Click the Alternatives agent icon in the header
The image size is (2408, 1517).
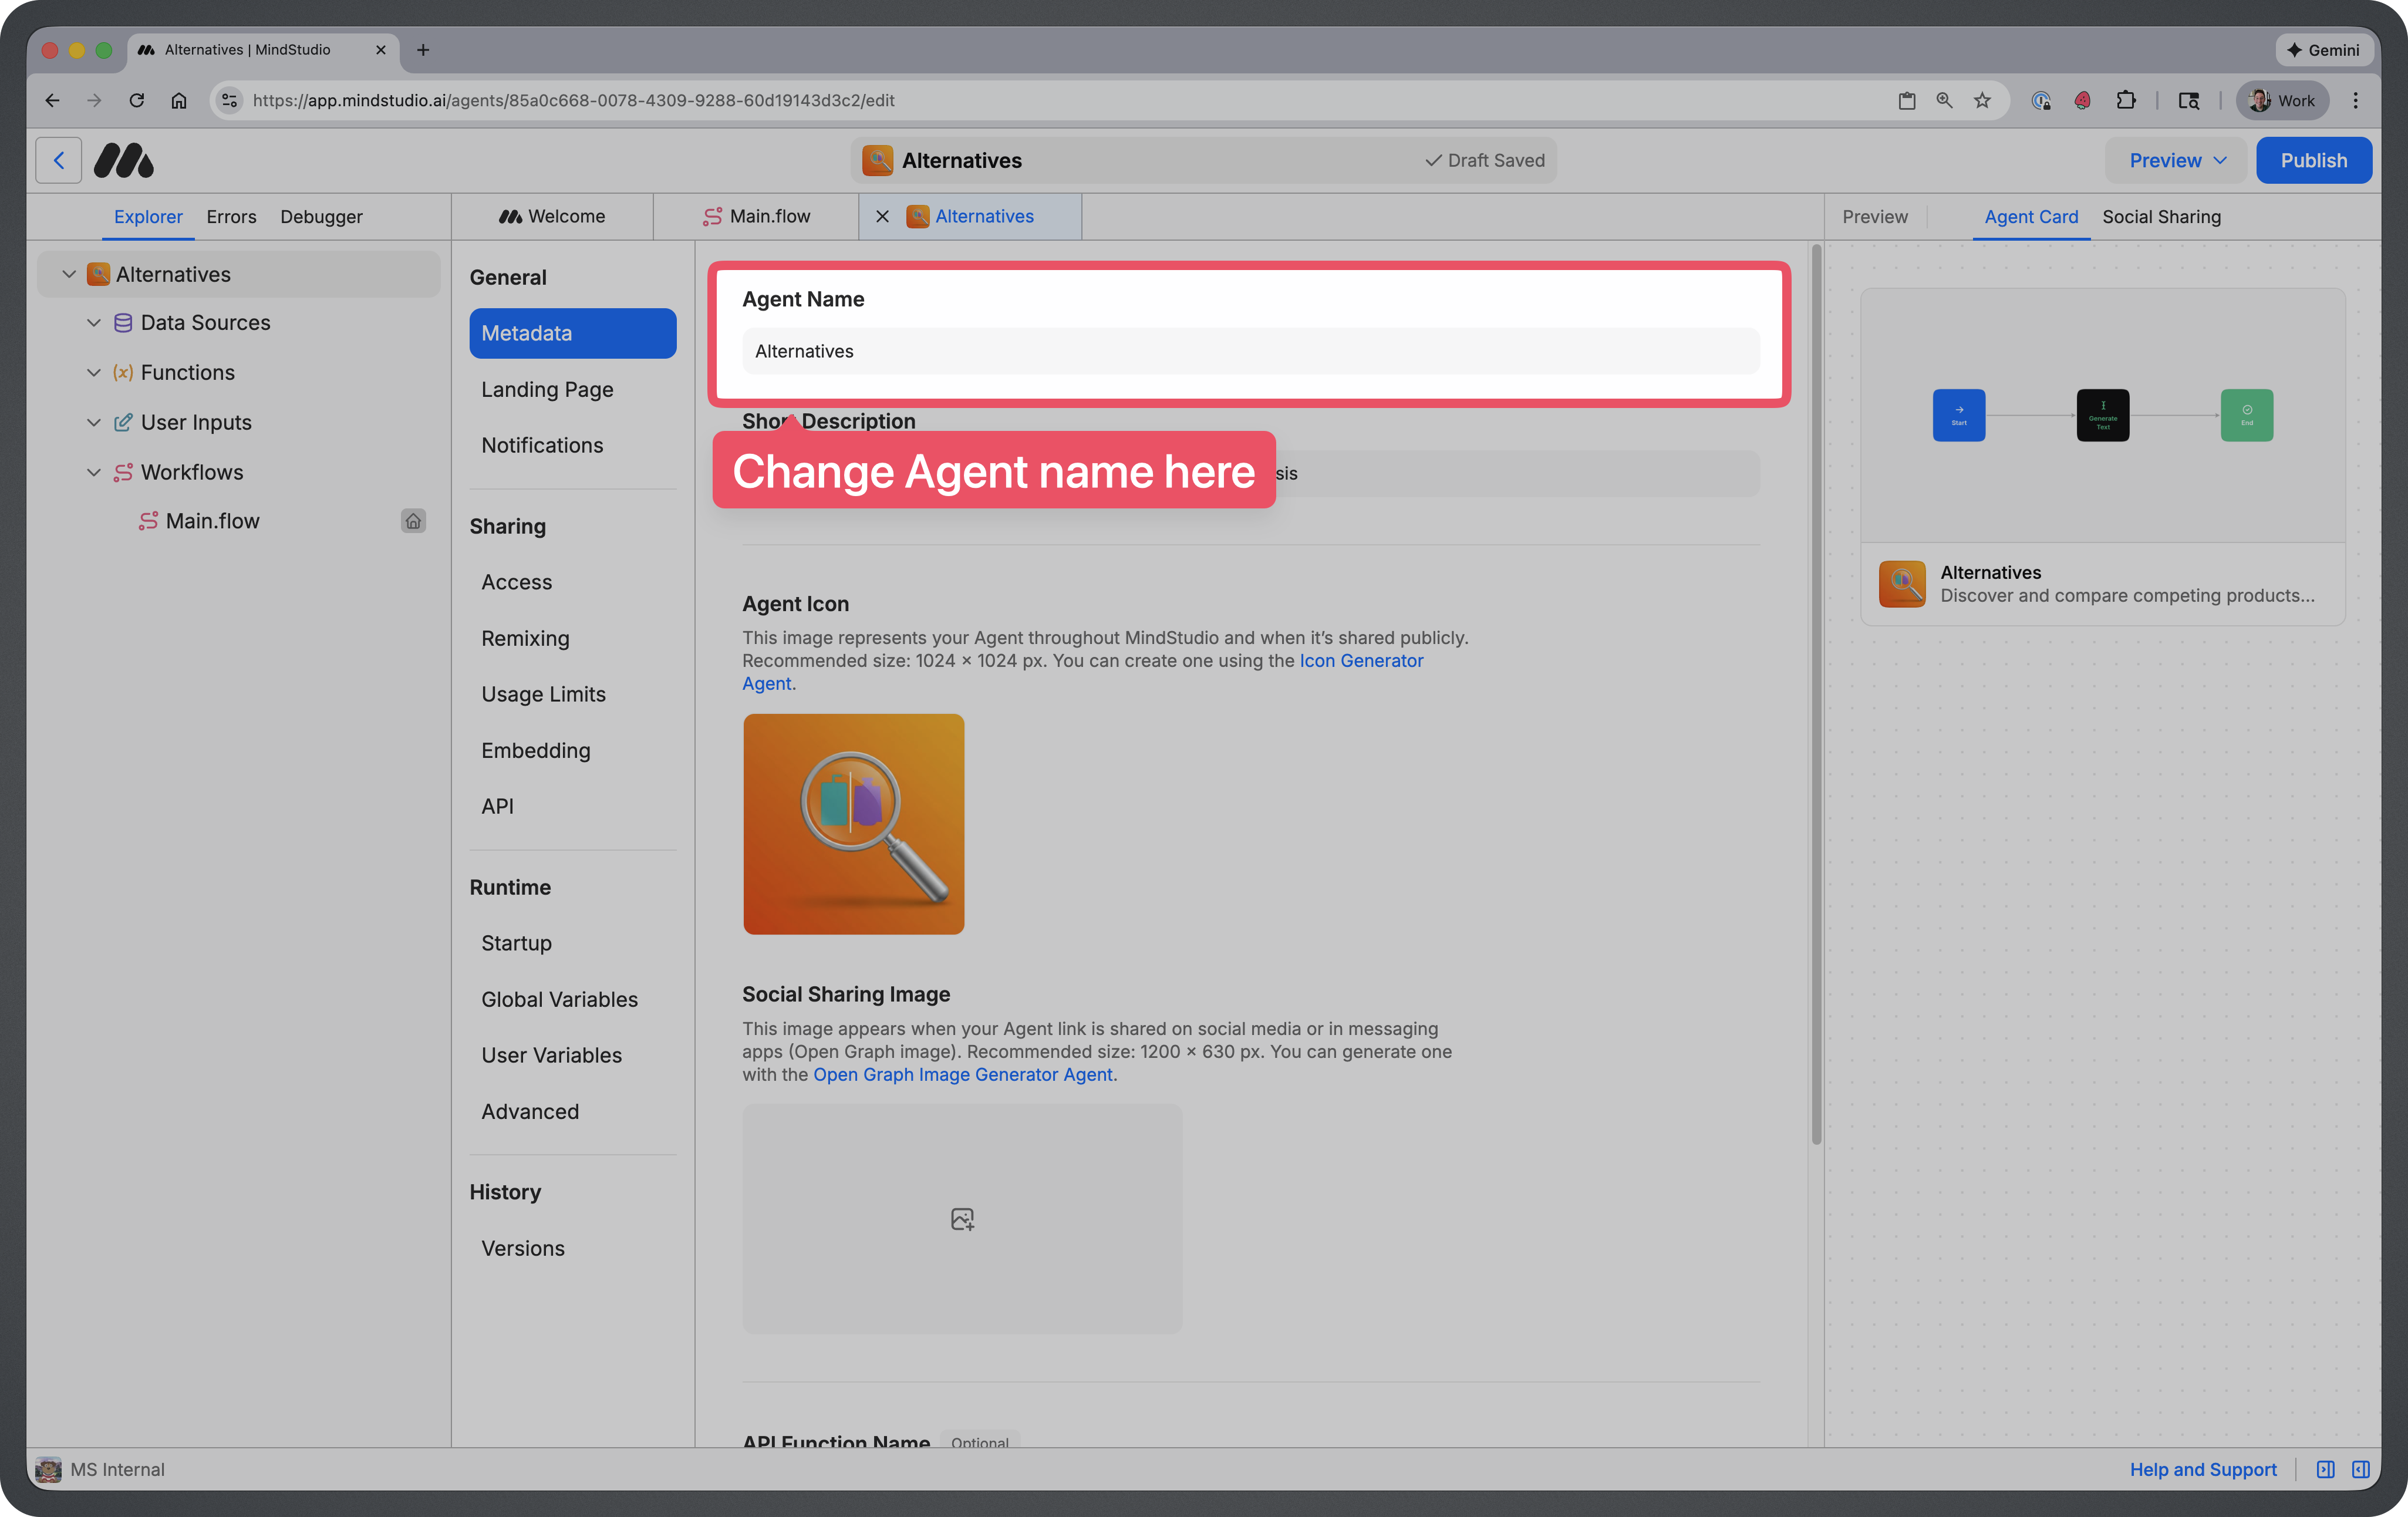tap(877, 160)
